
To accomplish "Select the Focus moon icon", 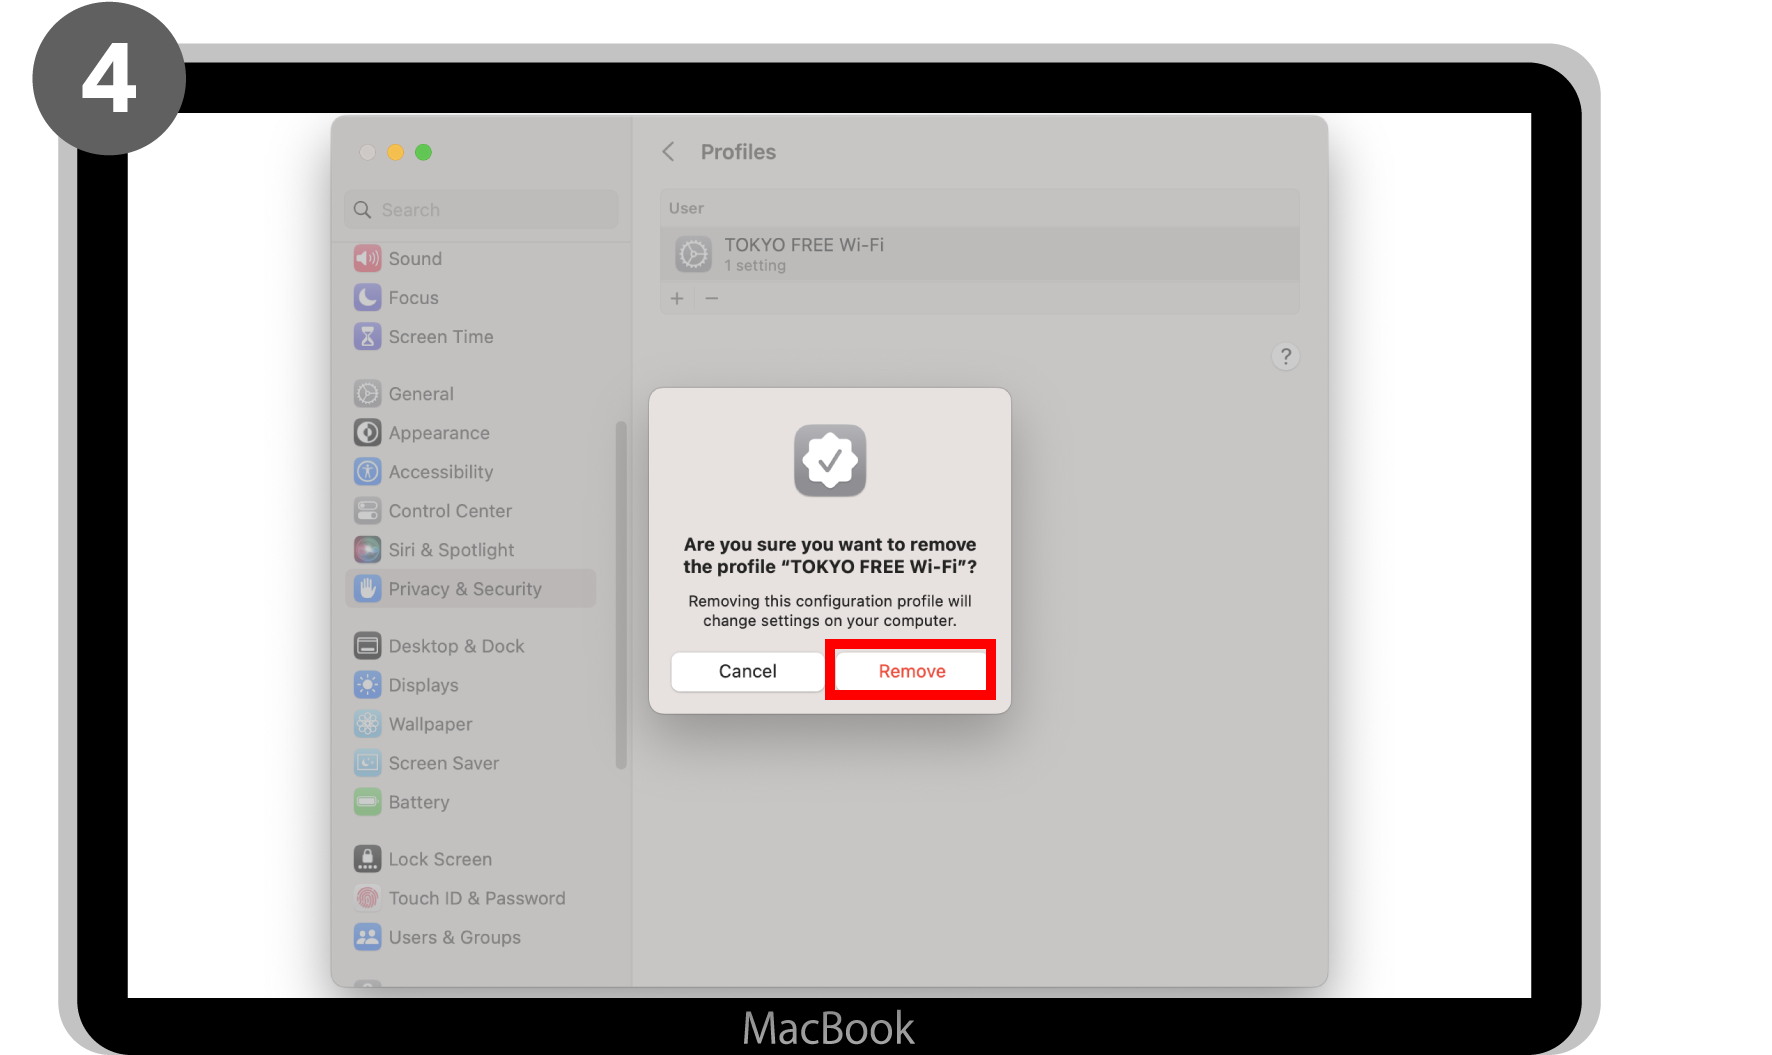I will (x=368, y=298).
